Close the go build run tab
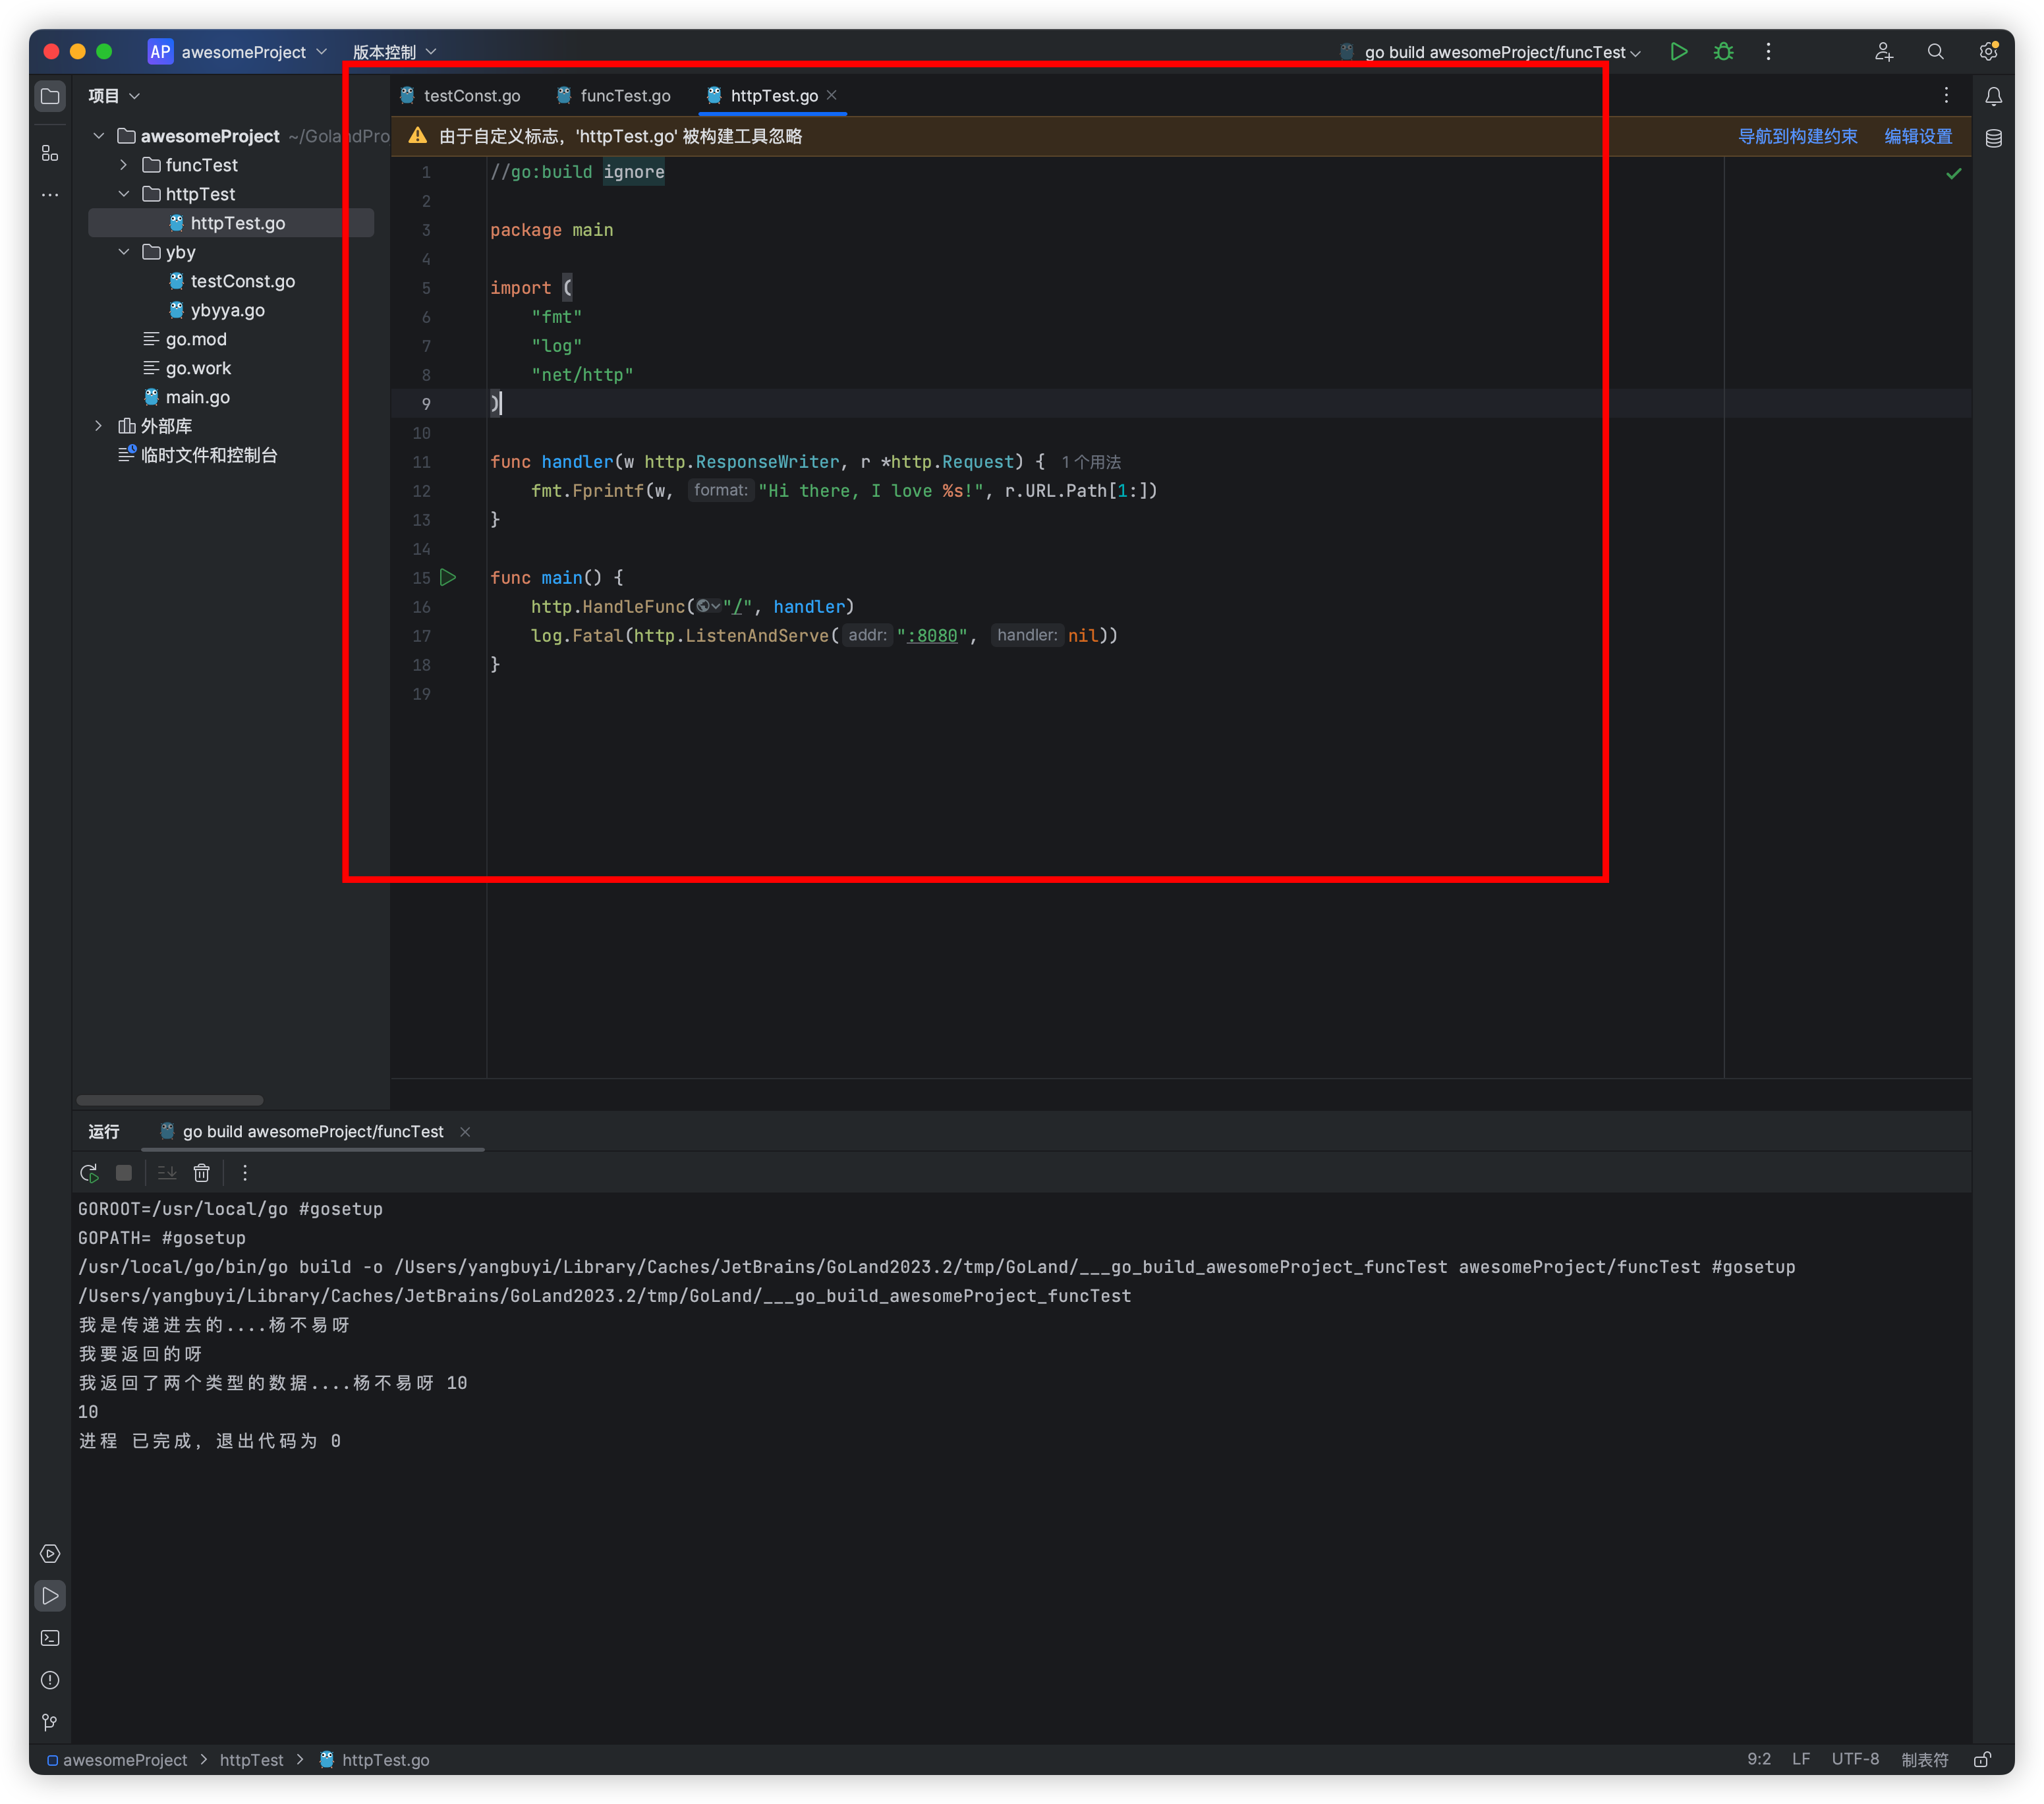The width and height of the screenshot is (2044, 1804). click(x=465, y=1131)
